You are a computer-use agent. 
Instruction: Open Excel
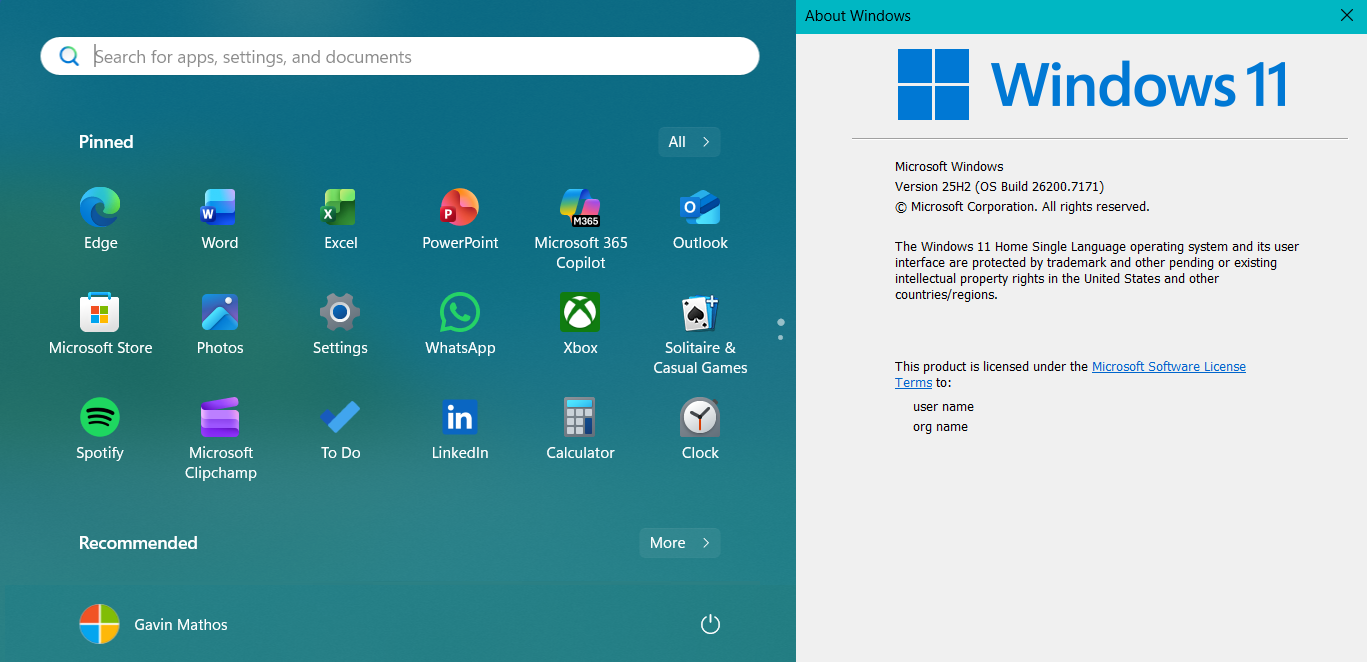point(340,211)
